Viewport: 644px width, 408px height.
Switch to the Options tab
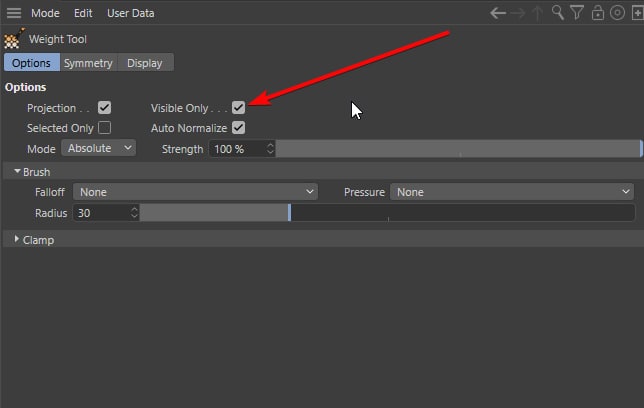(32, 62)
